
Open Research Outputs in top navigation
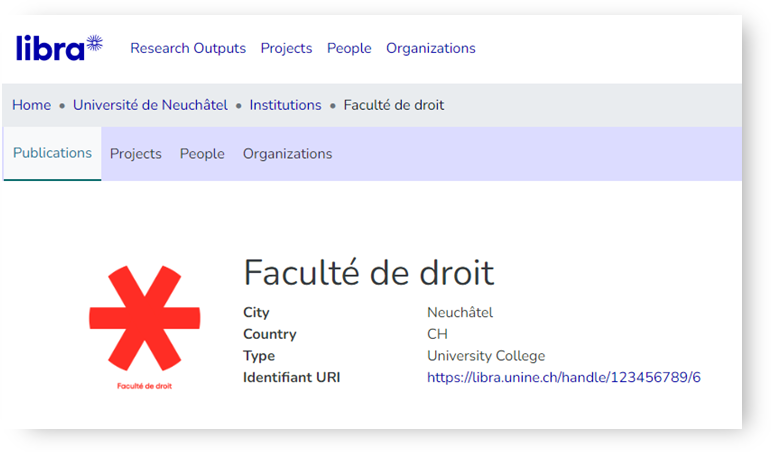(x=188, y=48)
